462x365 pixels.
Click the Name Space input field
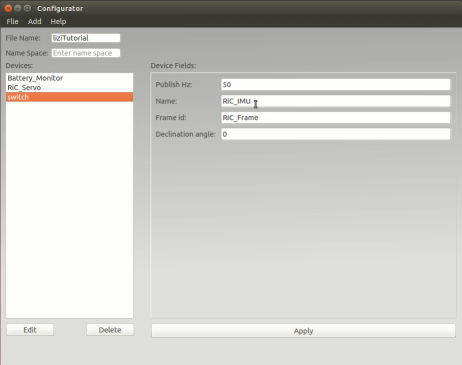pyautogui.click(x=86, y=53)
